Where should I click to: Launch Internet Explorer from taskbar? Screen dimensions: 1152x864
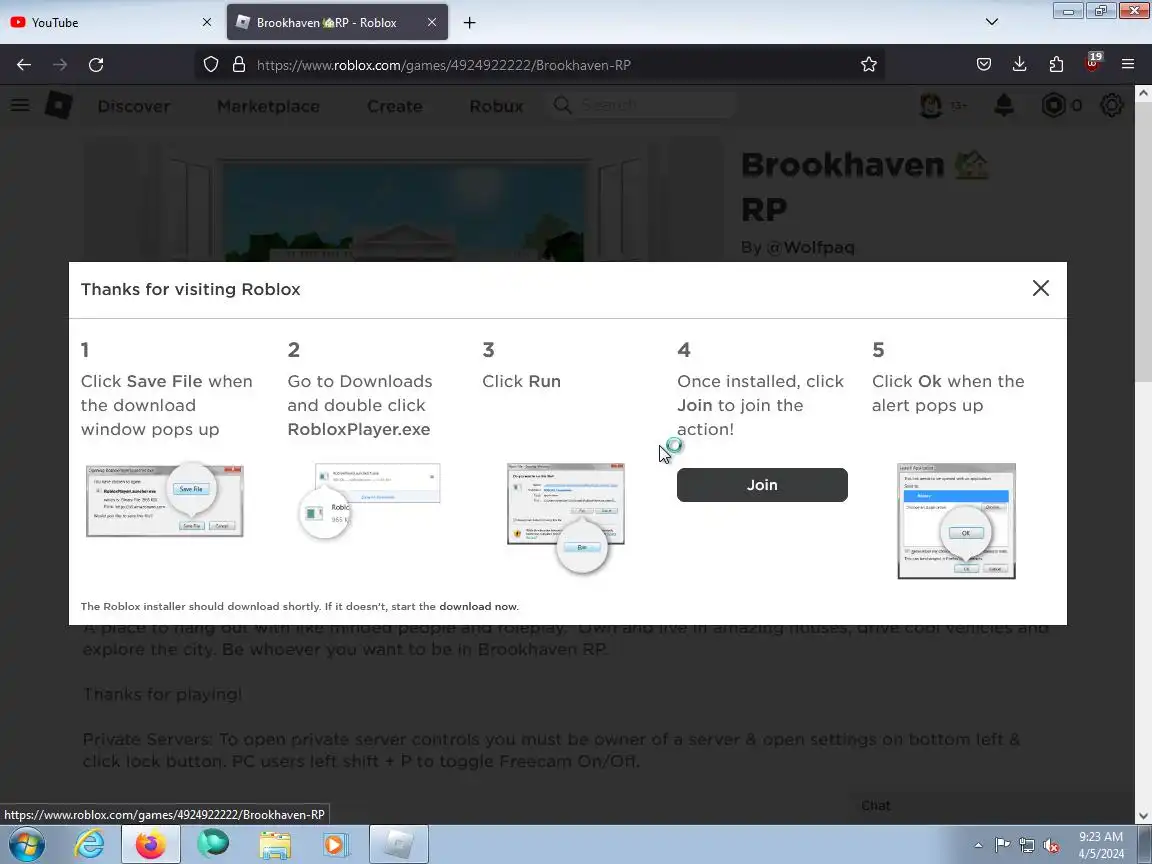89,844
